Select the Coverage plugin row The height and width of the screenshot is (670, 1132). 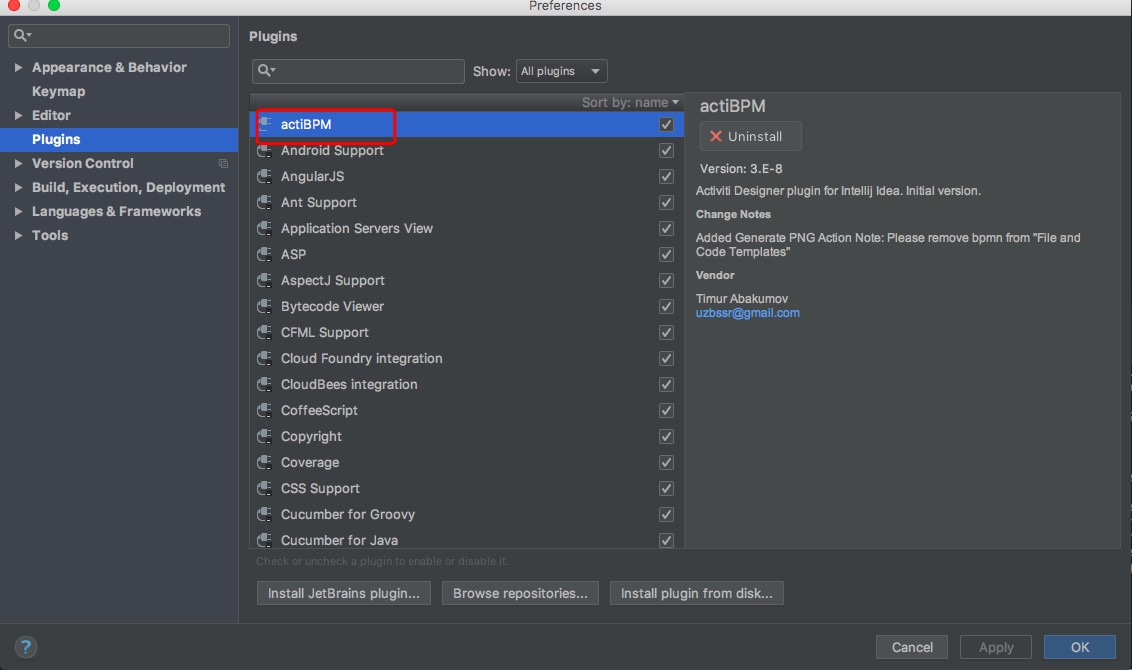click(466, 462)
